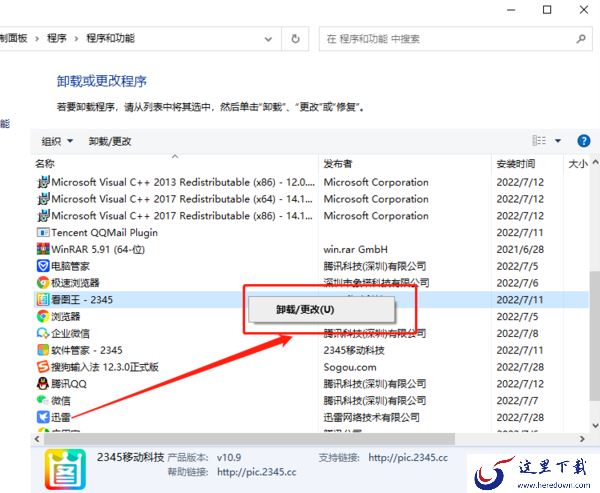Click the 看图王 - 2345 icon
The image size is (600, 493).
tap(43, 300)
